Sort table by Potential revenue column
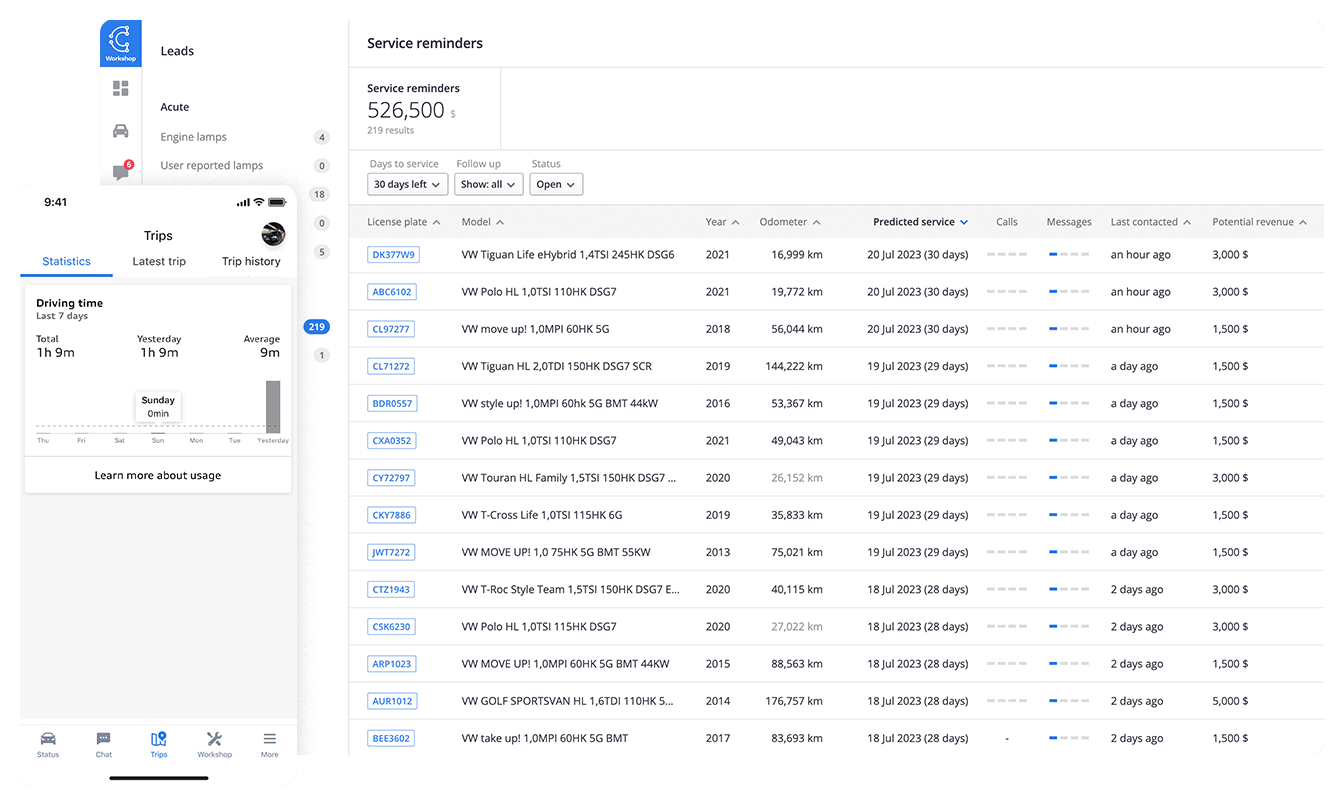This screenshot has width=1344, height=806. click(x=1259, y=222)
